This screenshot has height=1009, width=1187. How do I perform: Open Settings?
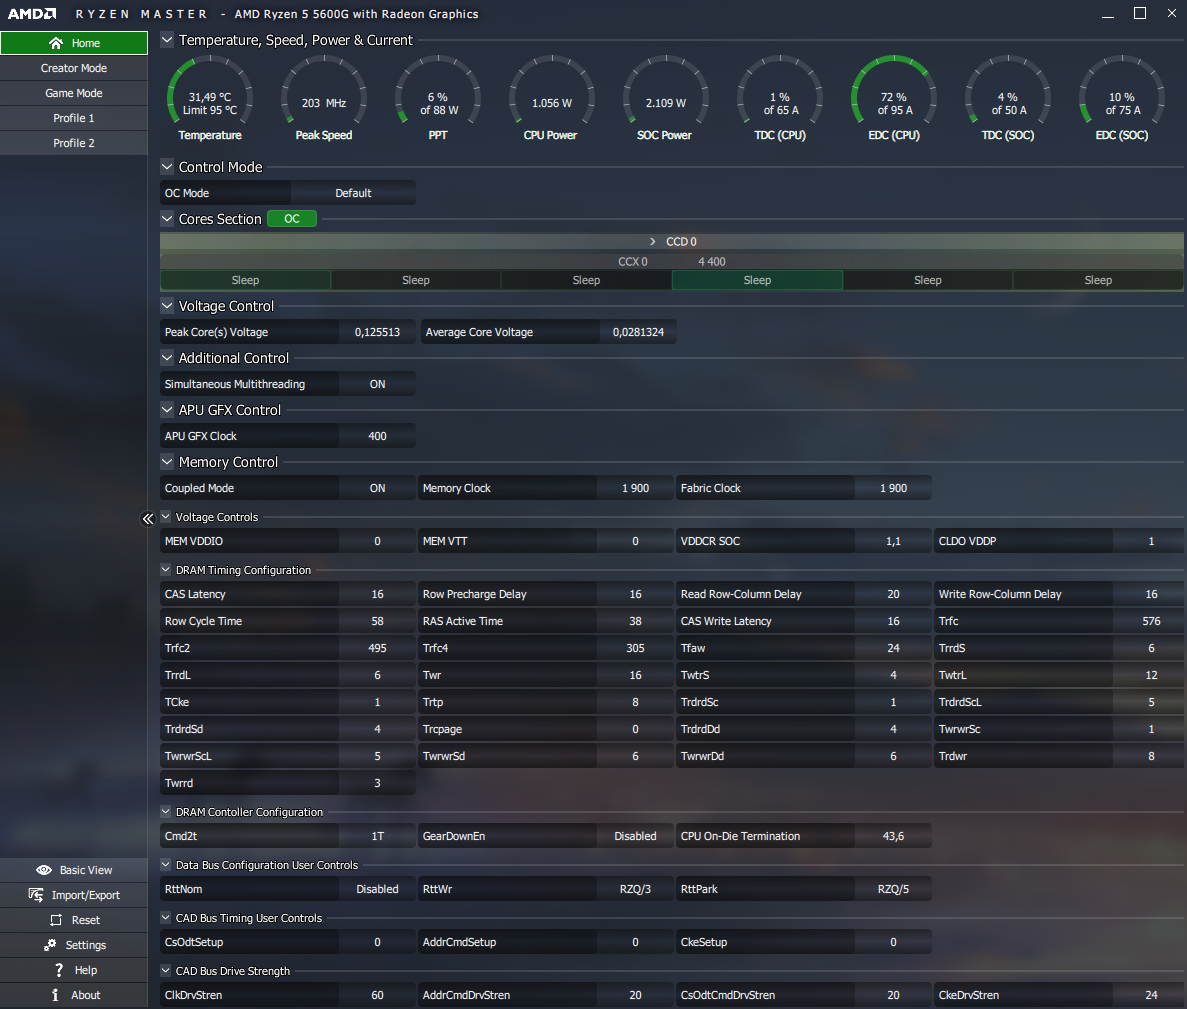tap(74, 945)
